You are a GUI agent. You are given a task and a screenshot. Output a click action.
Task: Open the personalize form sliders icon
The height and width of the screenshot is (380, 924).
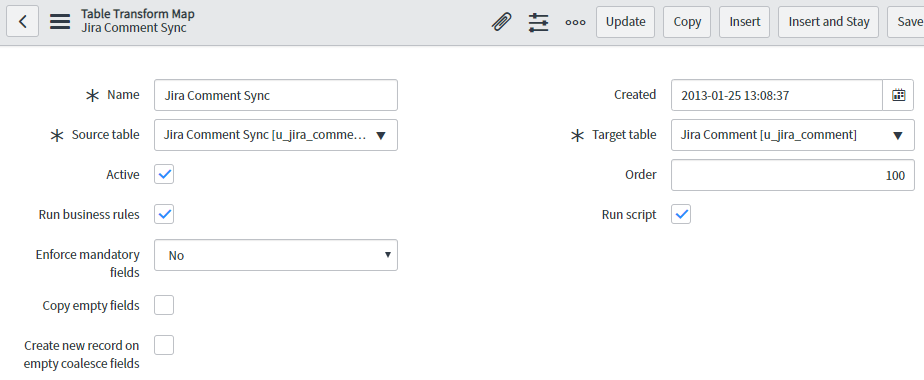(539, 22)
